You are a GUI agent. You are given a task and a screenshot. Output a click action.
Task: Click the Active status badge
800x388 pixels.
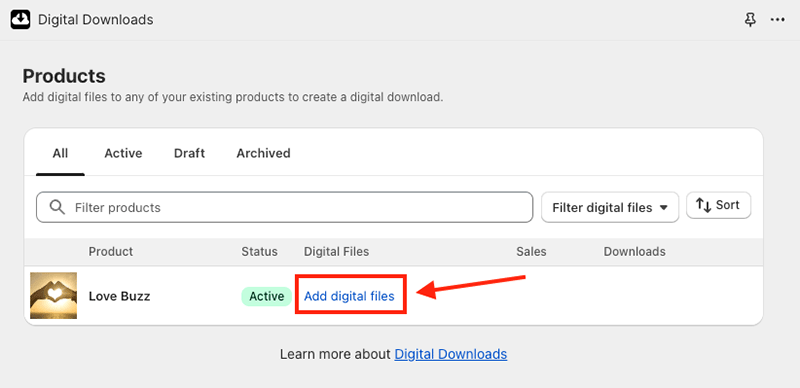[266, 296]
